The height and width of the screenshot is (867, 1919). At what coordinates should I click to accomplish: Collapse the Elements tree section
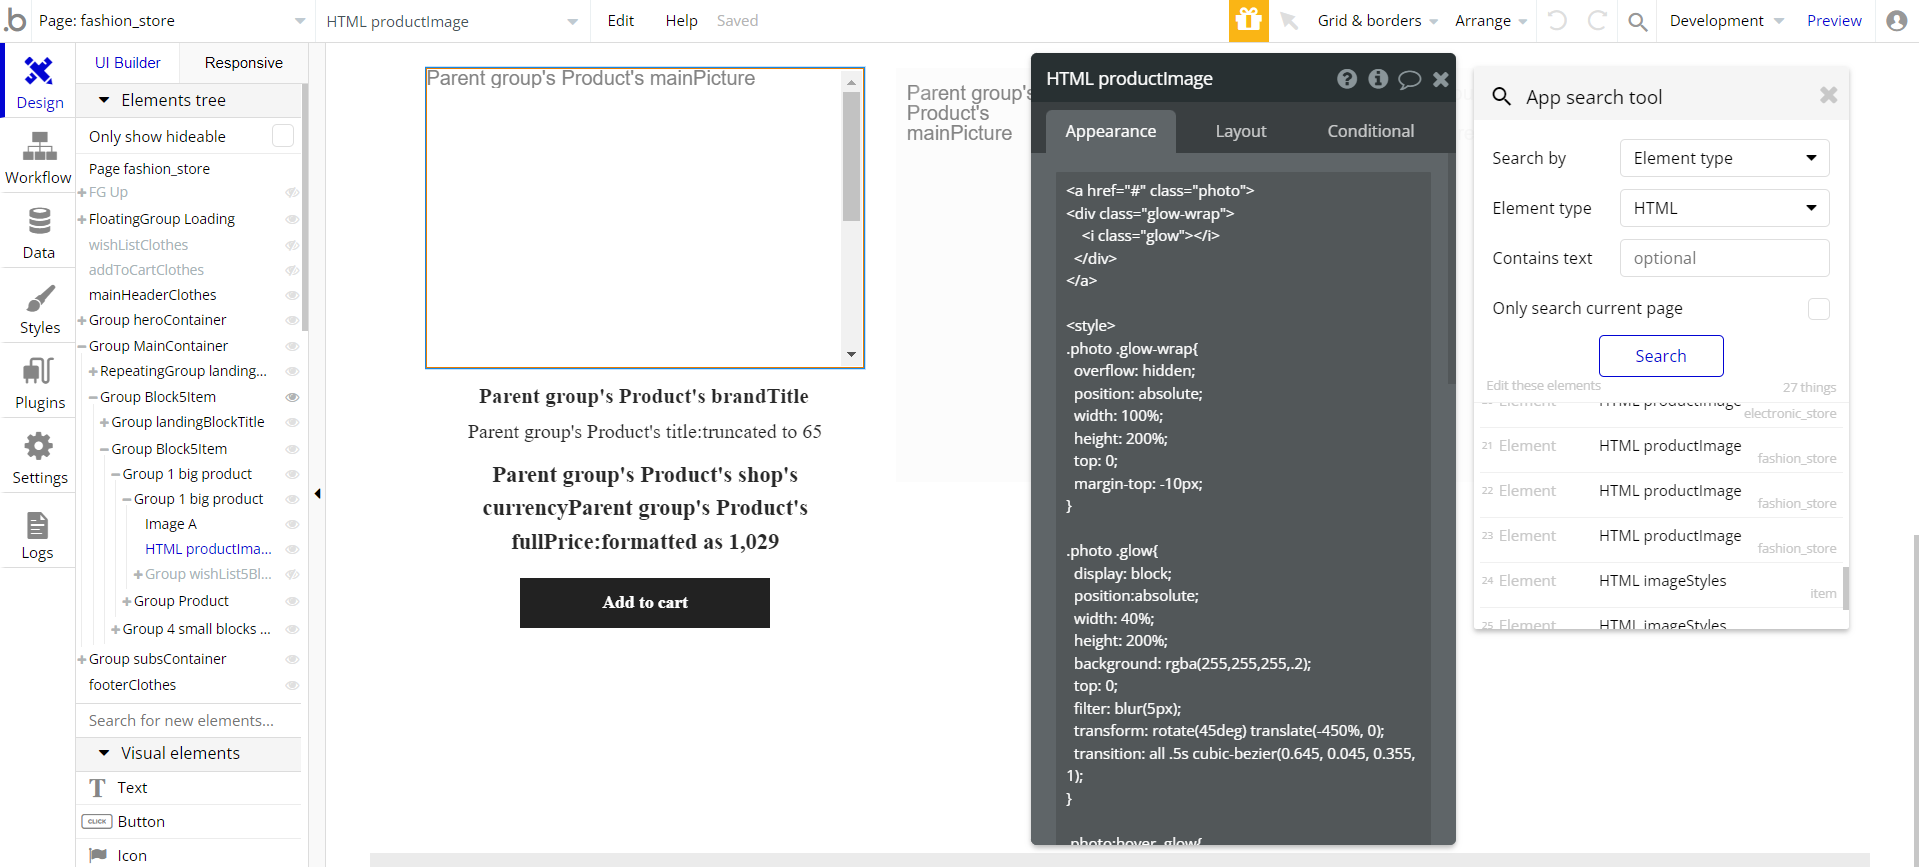coord(104,100)
